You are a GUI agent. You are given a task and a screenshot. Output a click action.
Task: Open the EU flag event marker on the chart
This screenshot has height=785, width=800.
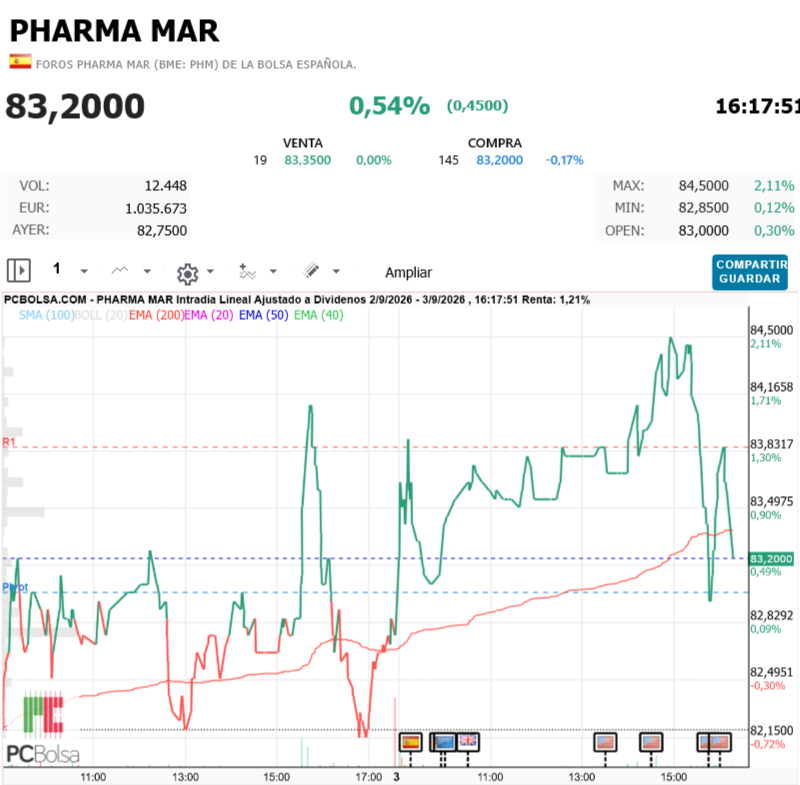(443, 743)
